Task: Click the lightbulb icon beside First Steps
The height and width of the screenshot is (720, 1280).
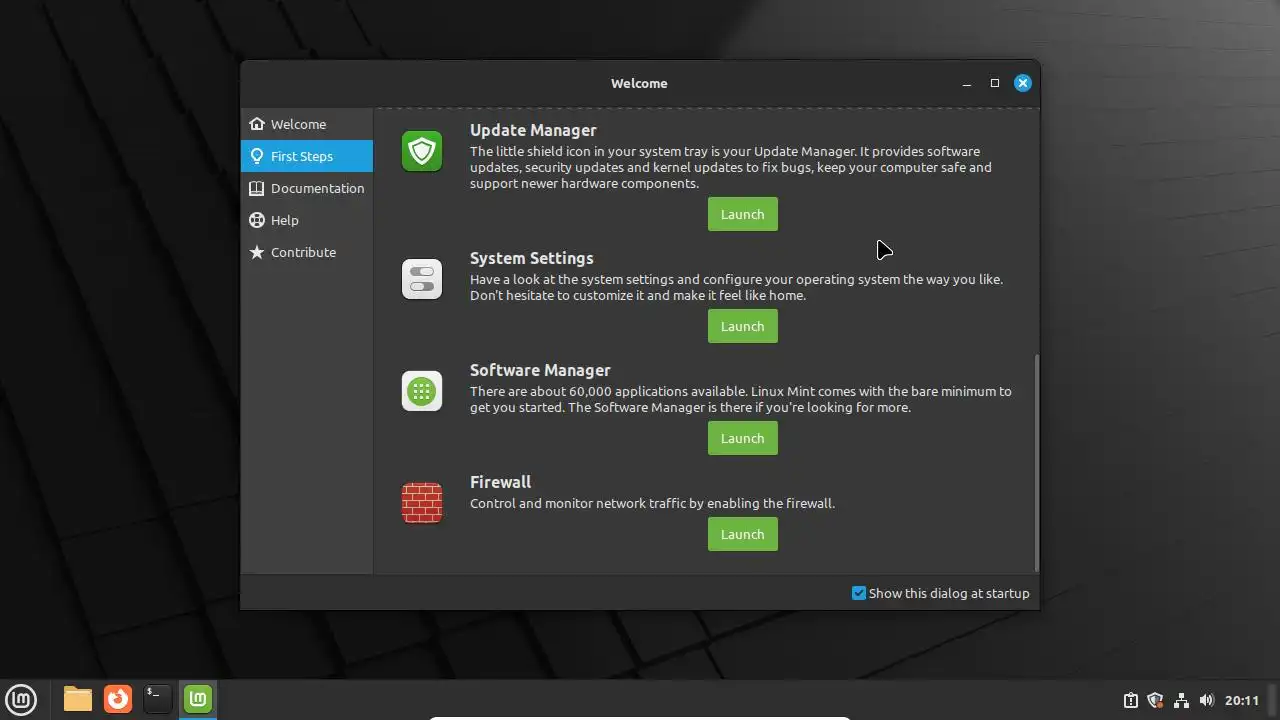Action: 257,156
